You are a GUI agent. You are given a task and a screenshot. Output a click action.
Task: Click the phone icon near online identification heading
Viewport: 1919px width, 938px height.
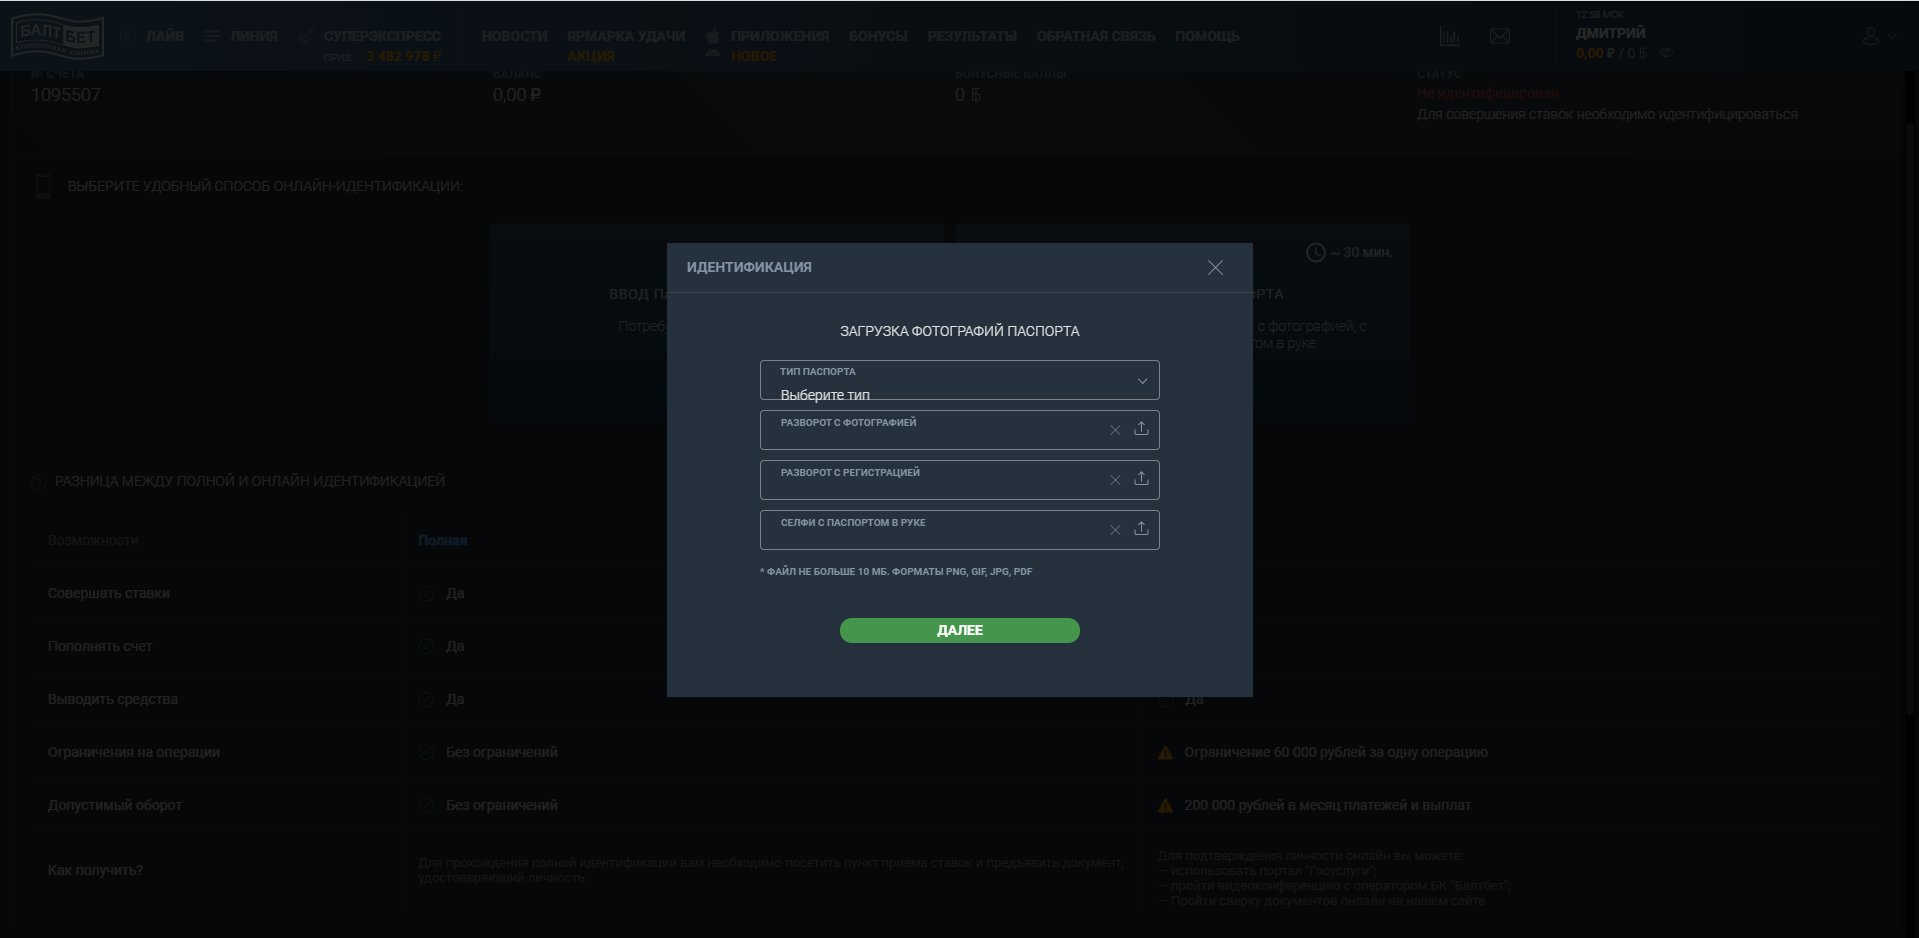(x=43, y=186)
